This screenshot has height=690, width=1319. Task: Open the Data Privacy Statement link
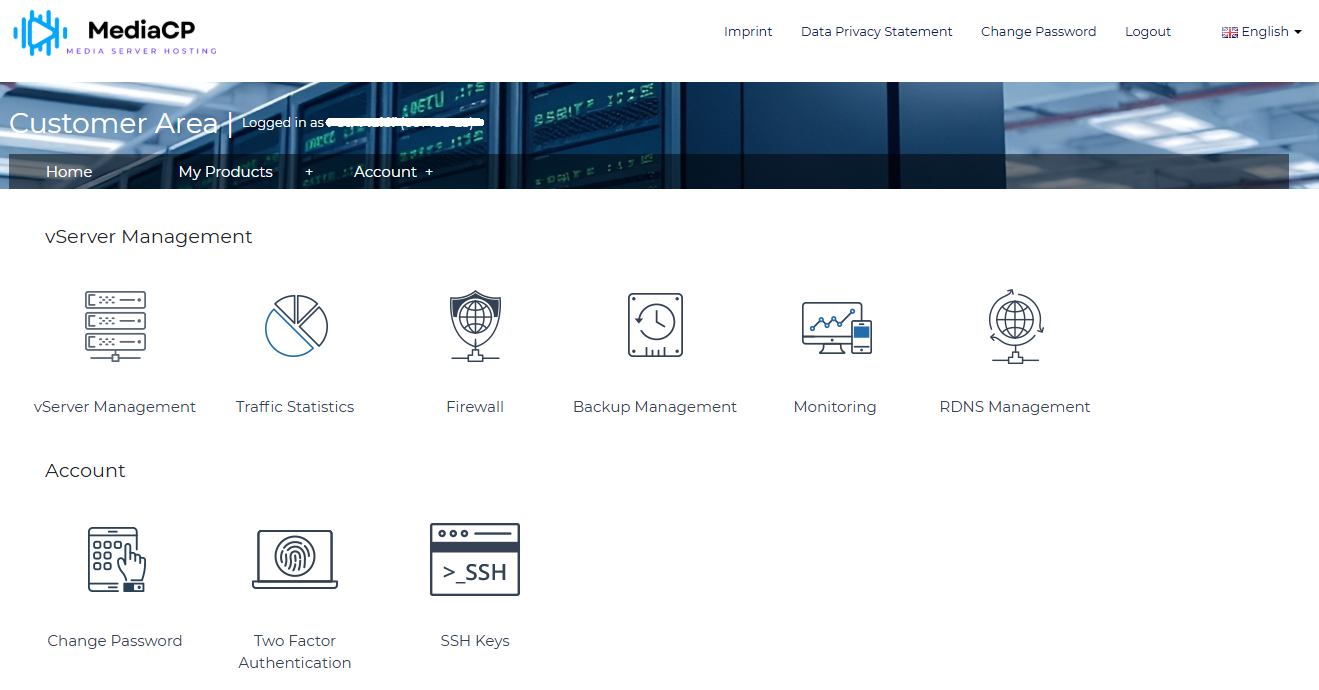(x=877, y=32)
